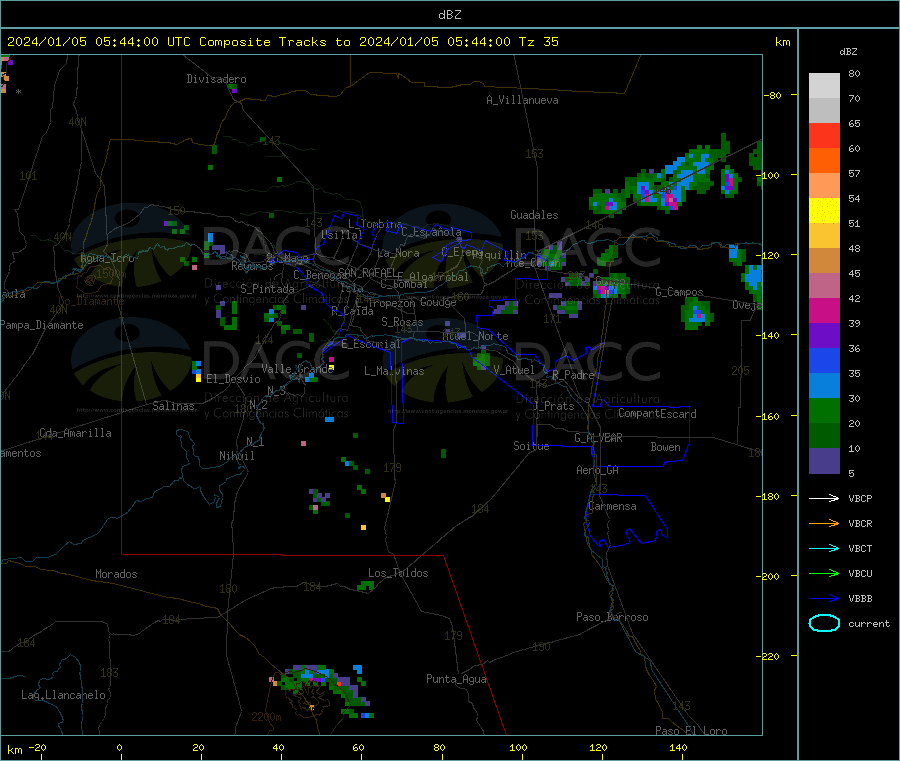Click the storm cell near Los_Toldos
This screenshot has height=761, width=900.
coord(366,586)
